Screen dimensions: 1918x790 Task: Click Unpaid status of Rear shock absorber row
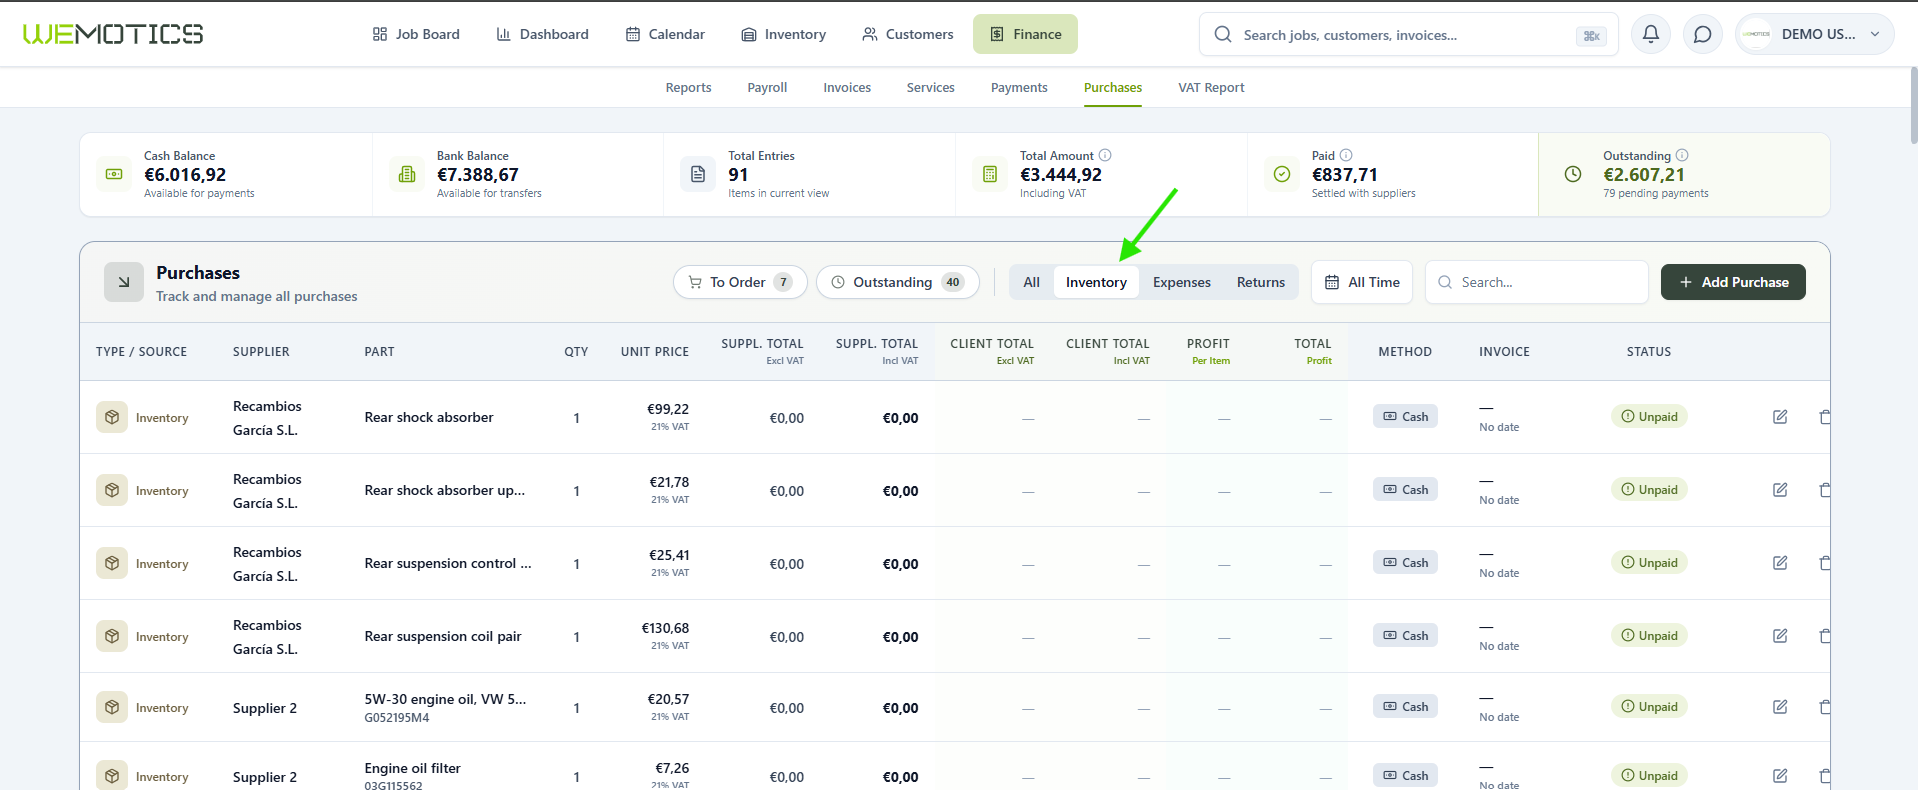(x=1649, y=417)
